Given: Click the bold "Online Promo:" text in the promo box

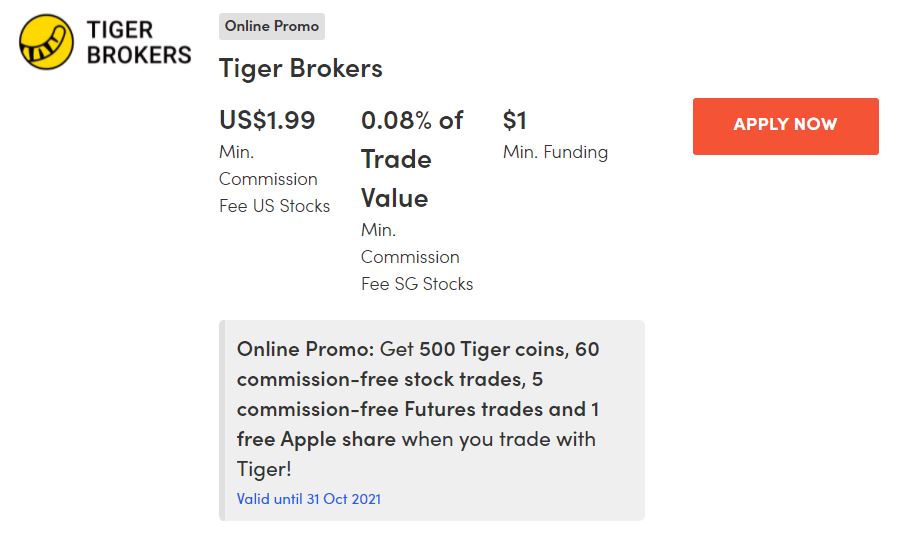Looking at the screenshot, I should [305, 350].
